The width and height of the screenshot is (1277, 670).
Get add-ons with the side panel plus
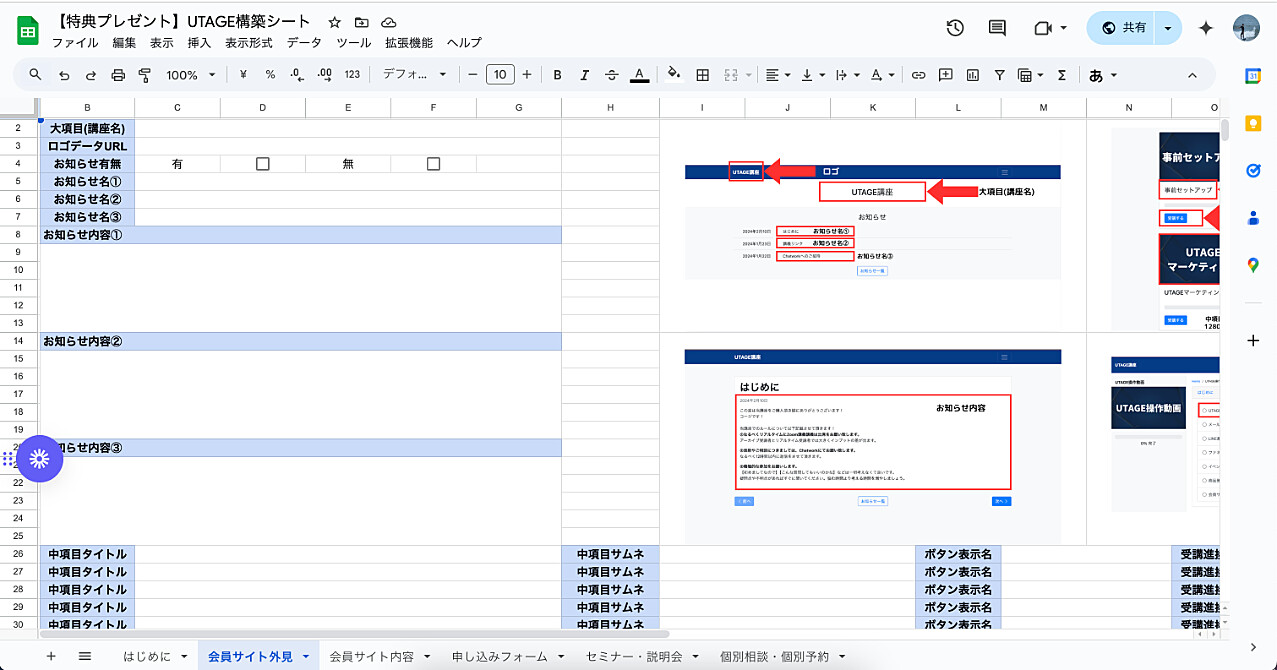[x=1253, y=341]
